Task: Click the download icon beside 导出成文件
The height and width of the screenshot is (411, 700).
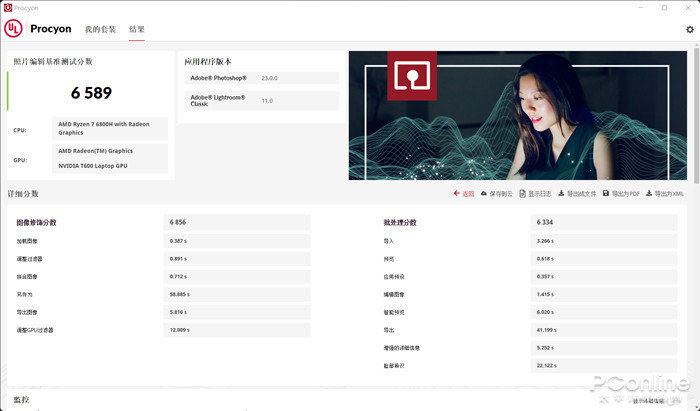Action: (x=561, y=193)
